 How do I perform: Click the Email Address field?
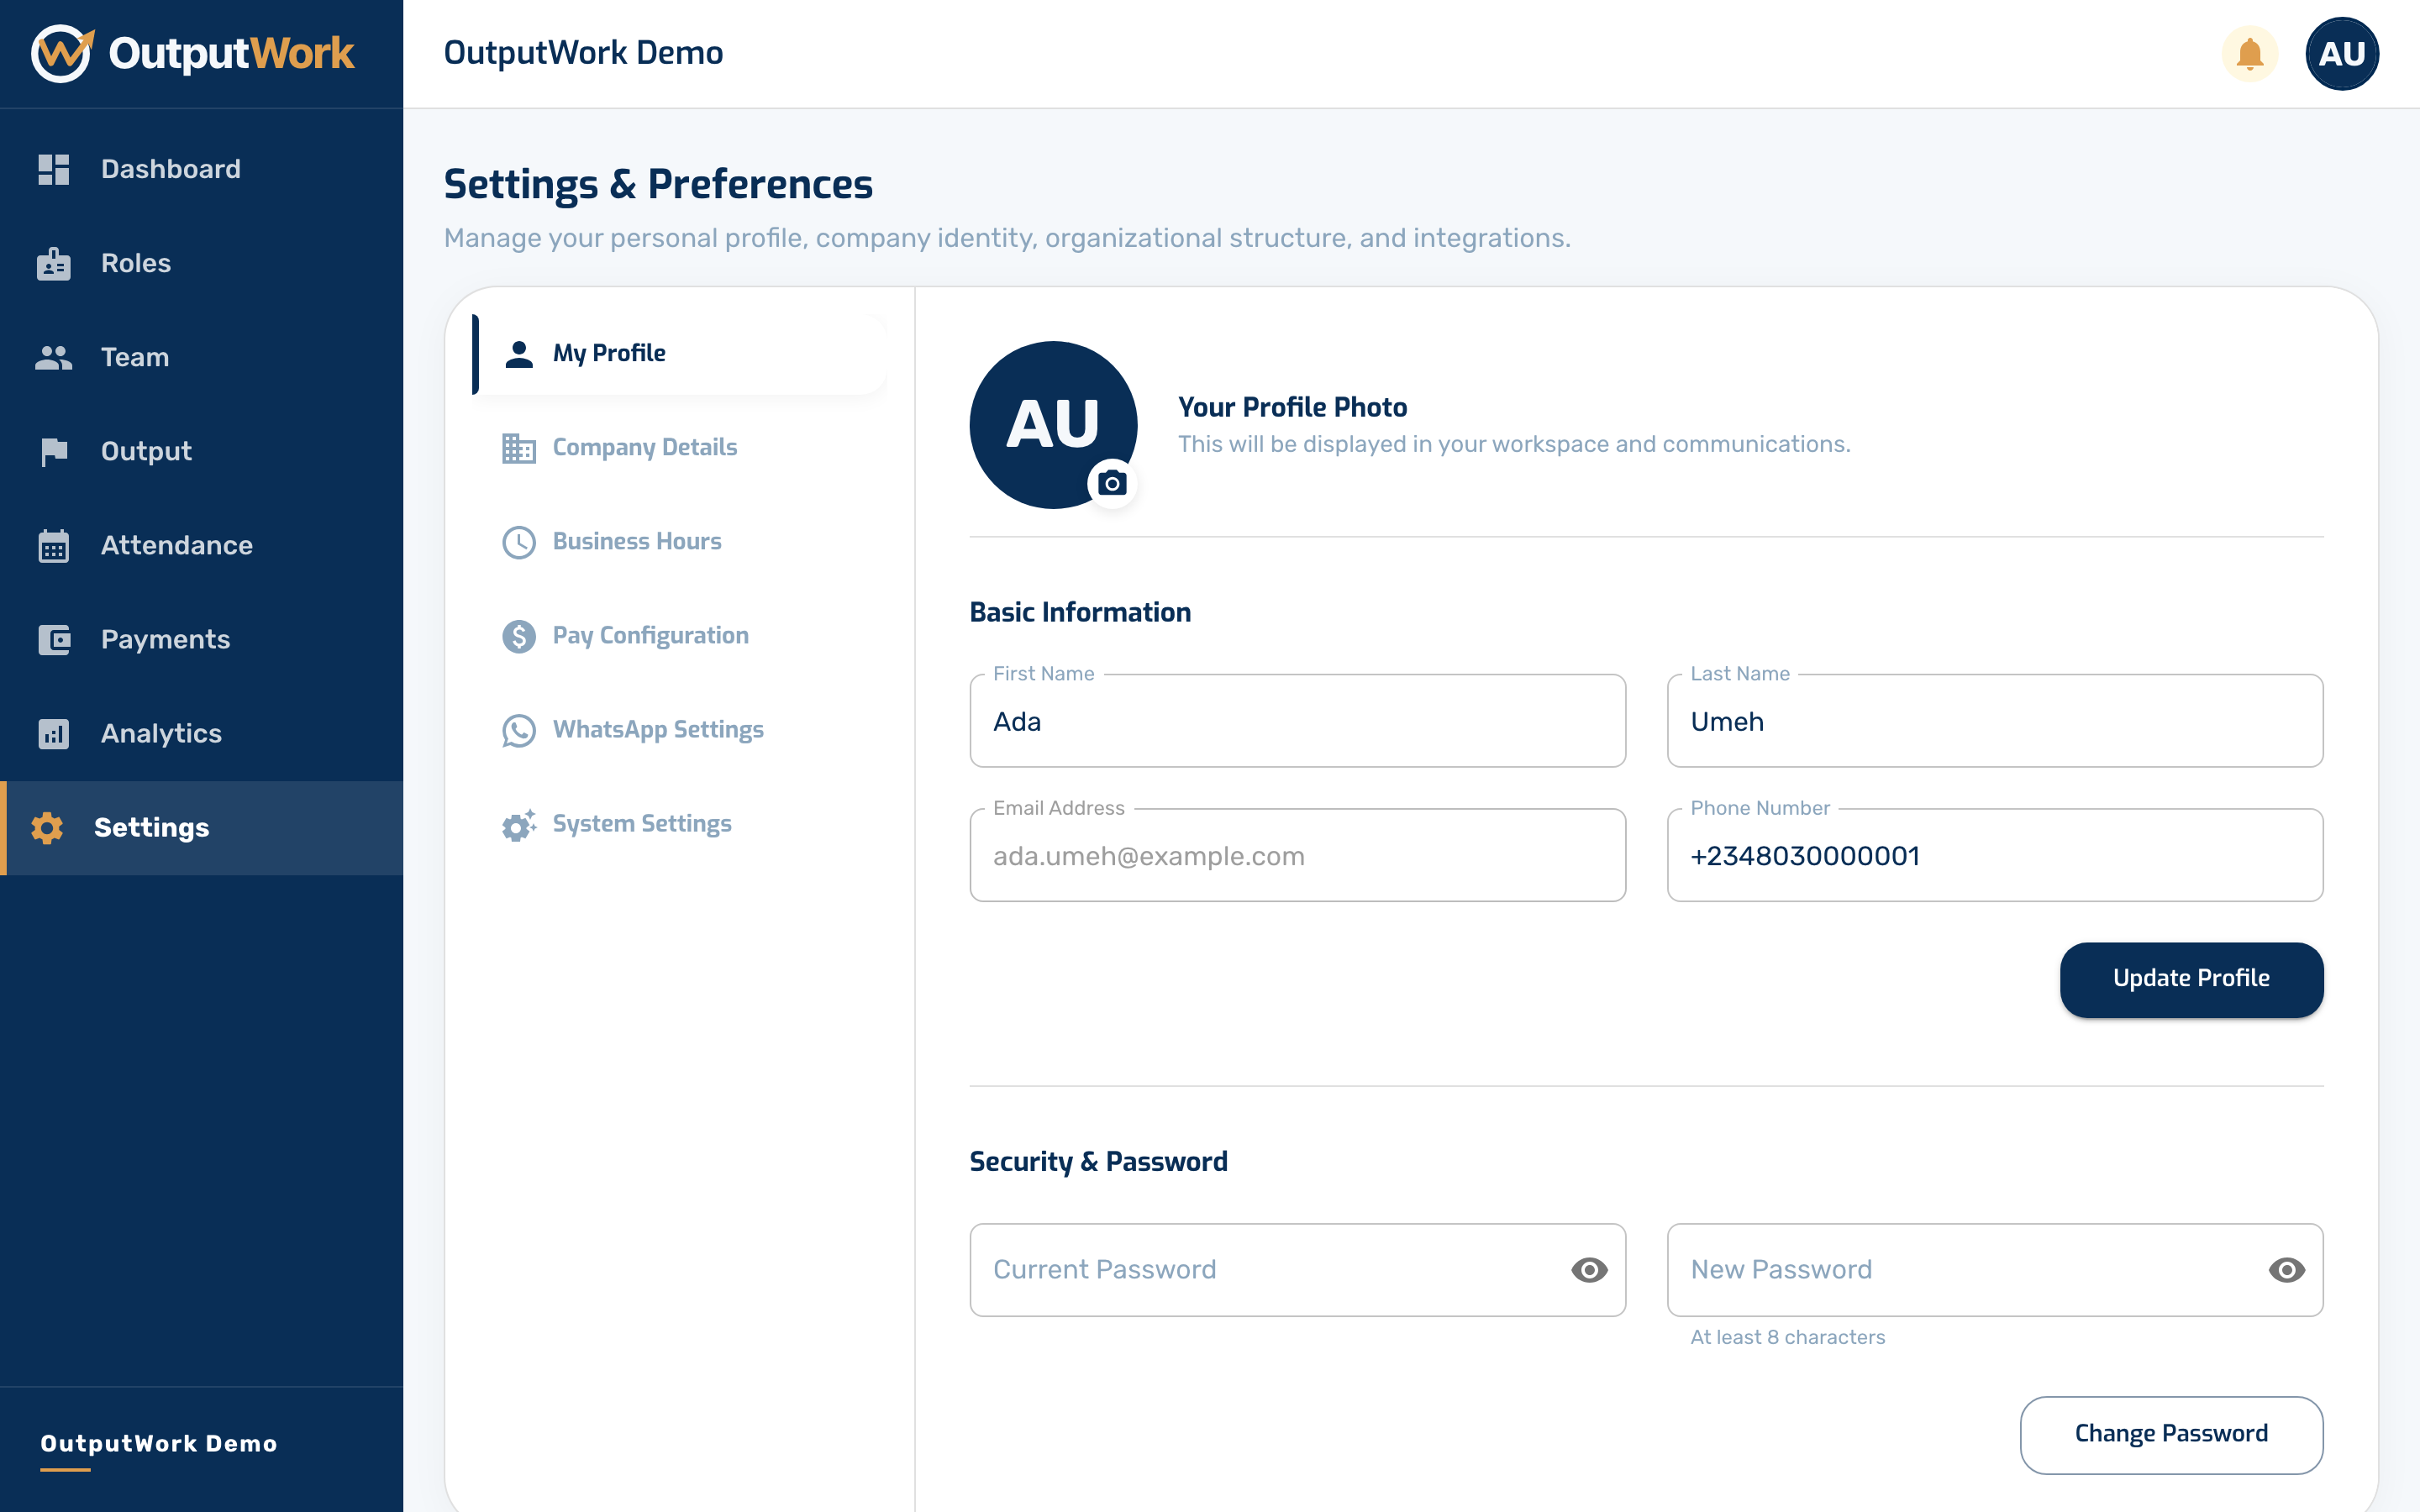point(1297,855)
